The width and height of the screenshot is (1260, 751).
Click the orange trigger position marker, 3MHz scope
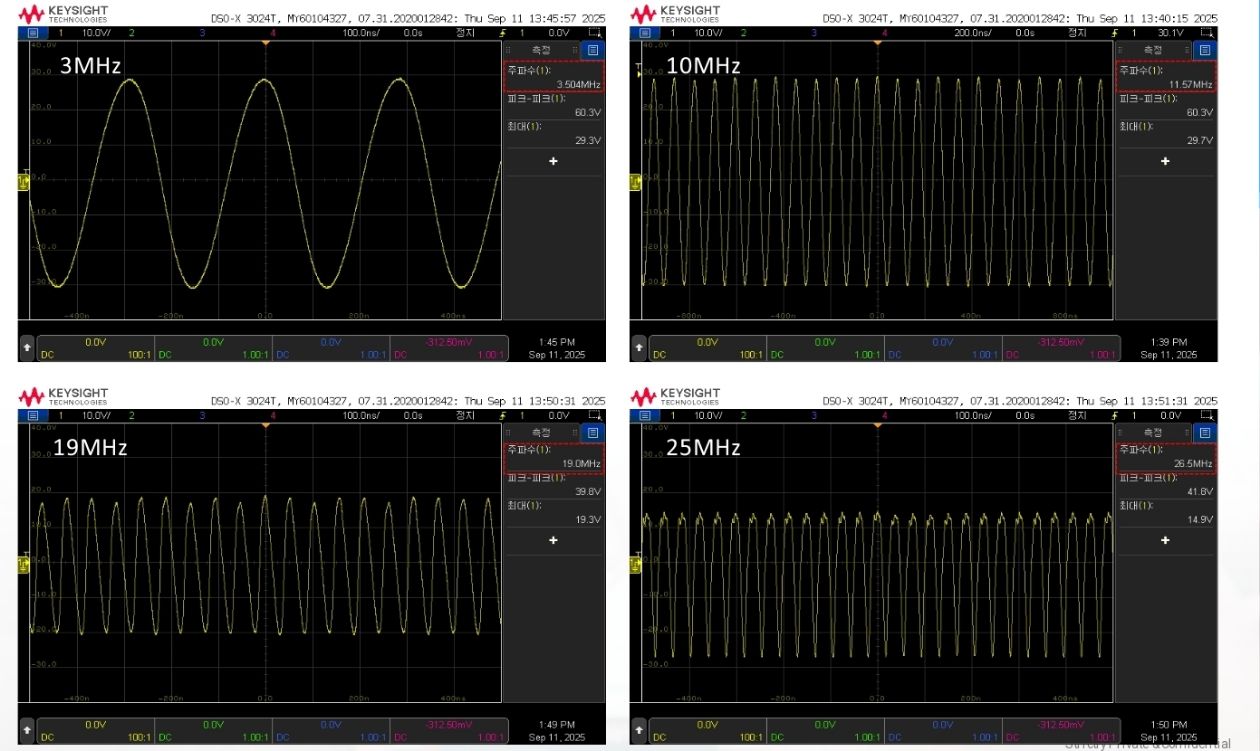point(265,44)
